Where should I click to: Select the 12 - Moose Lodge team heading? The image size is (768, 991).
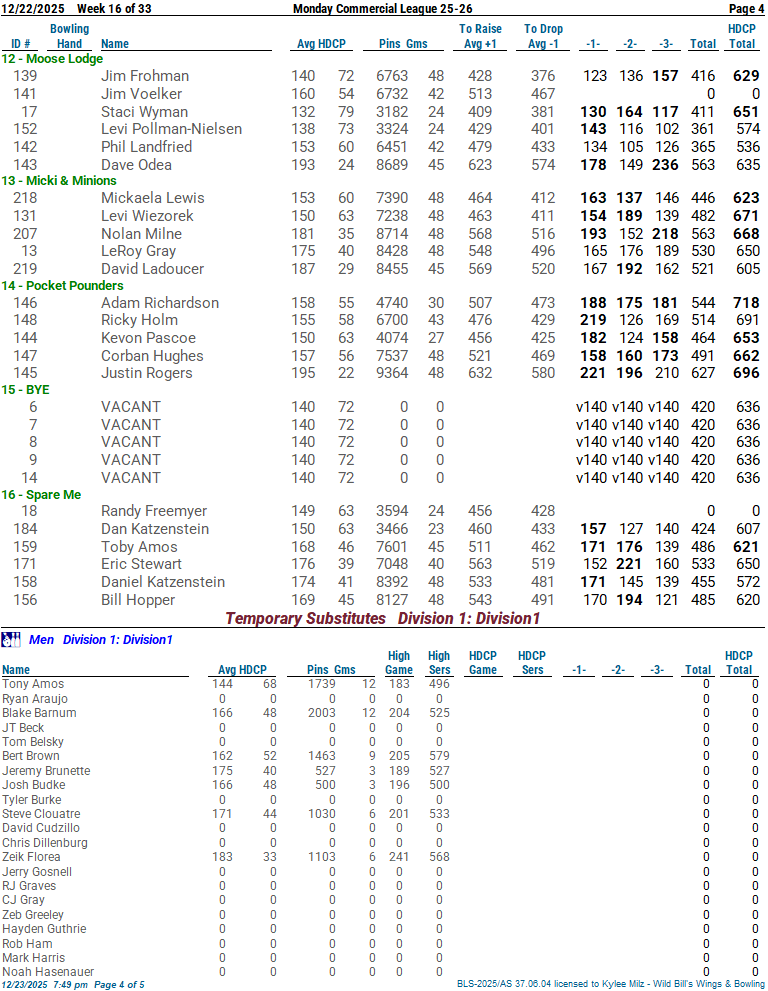pos(52,59)
